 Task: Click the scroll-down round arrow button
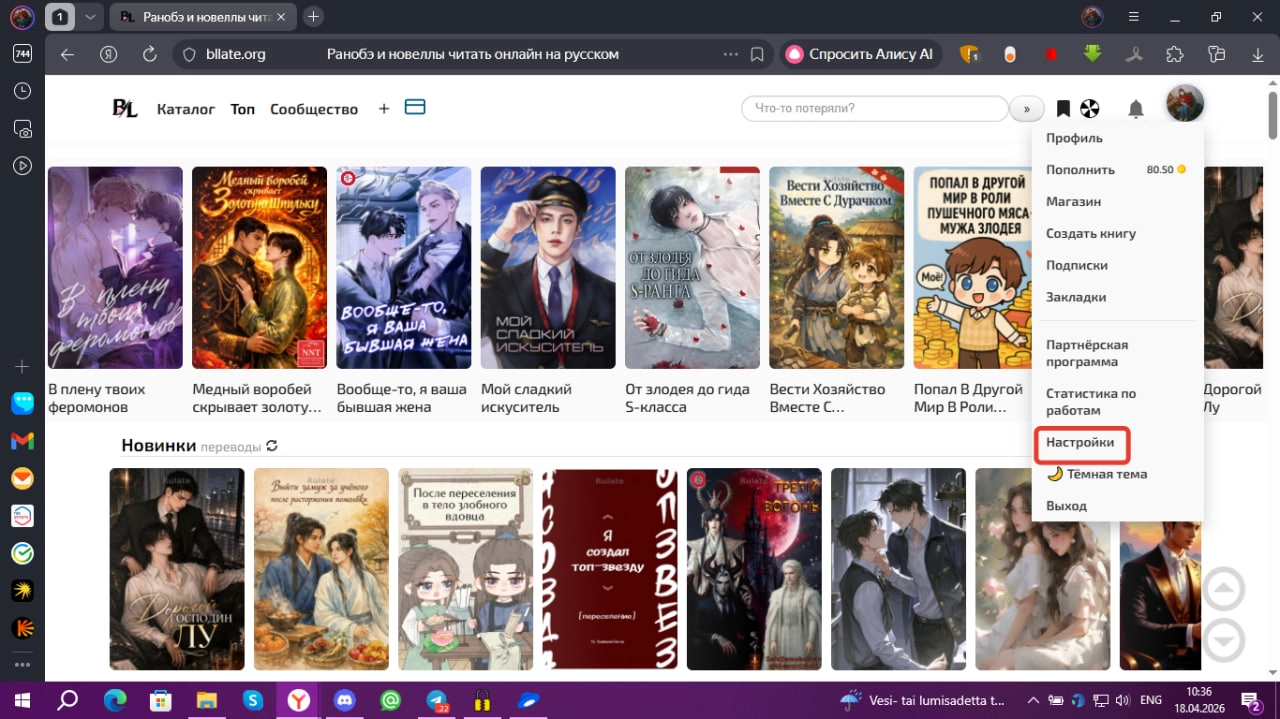click(x=1224, y=640)
